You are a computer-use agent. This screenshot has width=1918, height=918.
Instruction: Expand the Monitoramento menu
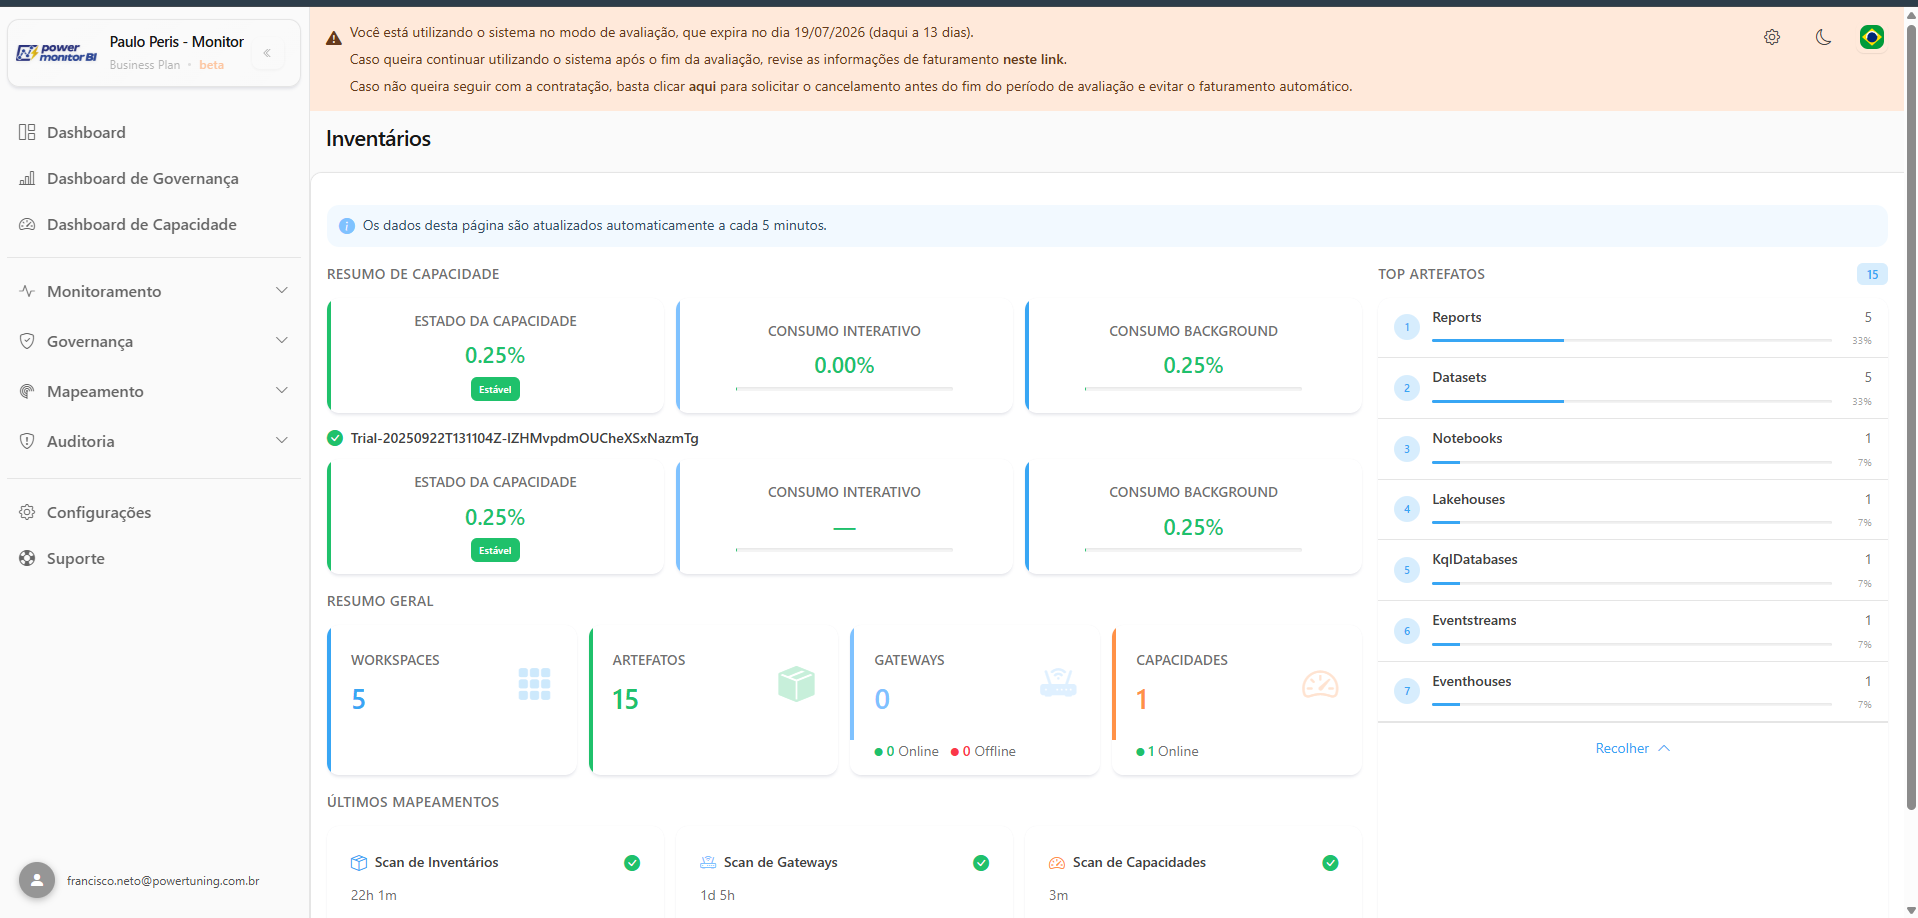[x=154, y=291]
